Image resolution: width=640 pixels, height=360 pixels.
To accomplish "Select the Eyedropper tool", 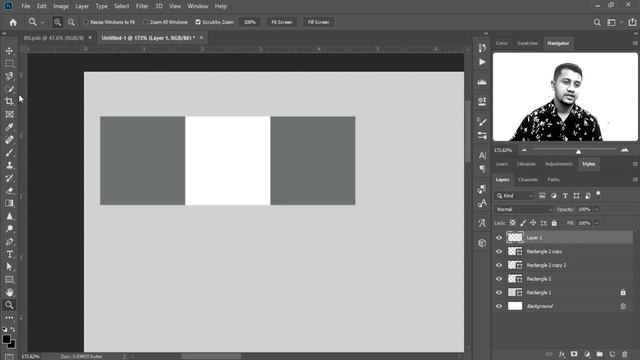I will click(x=9, y=127).
